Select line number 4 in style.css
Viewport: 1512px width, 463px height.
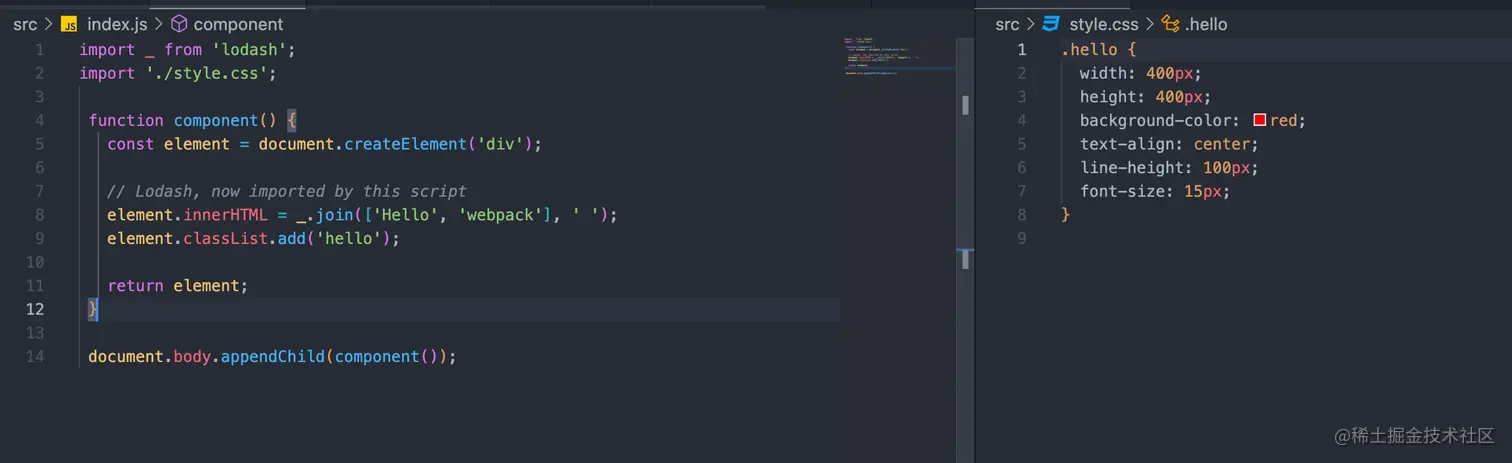(x=1021, y=120)
